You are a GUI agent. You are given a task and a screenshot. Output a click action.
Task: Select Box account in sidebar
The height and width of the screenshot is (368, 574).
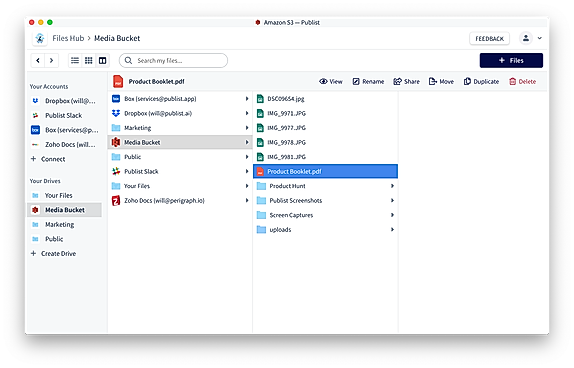click(64, 130)
